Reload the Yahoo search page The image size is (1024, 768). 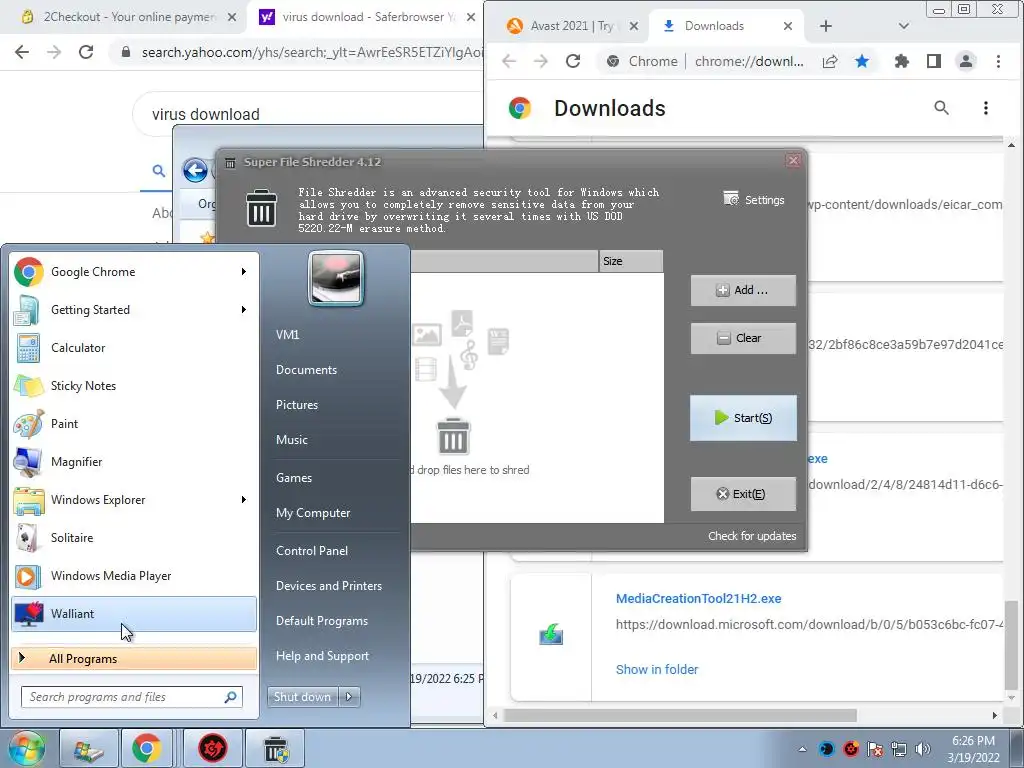click(x=86, y=52)
